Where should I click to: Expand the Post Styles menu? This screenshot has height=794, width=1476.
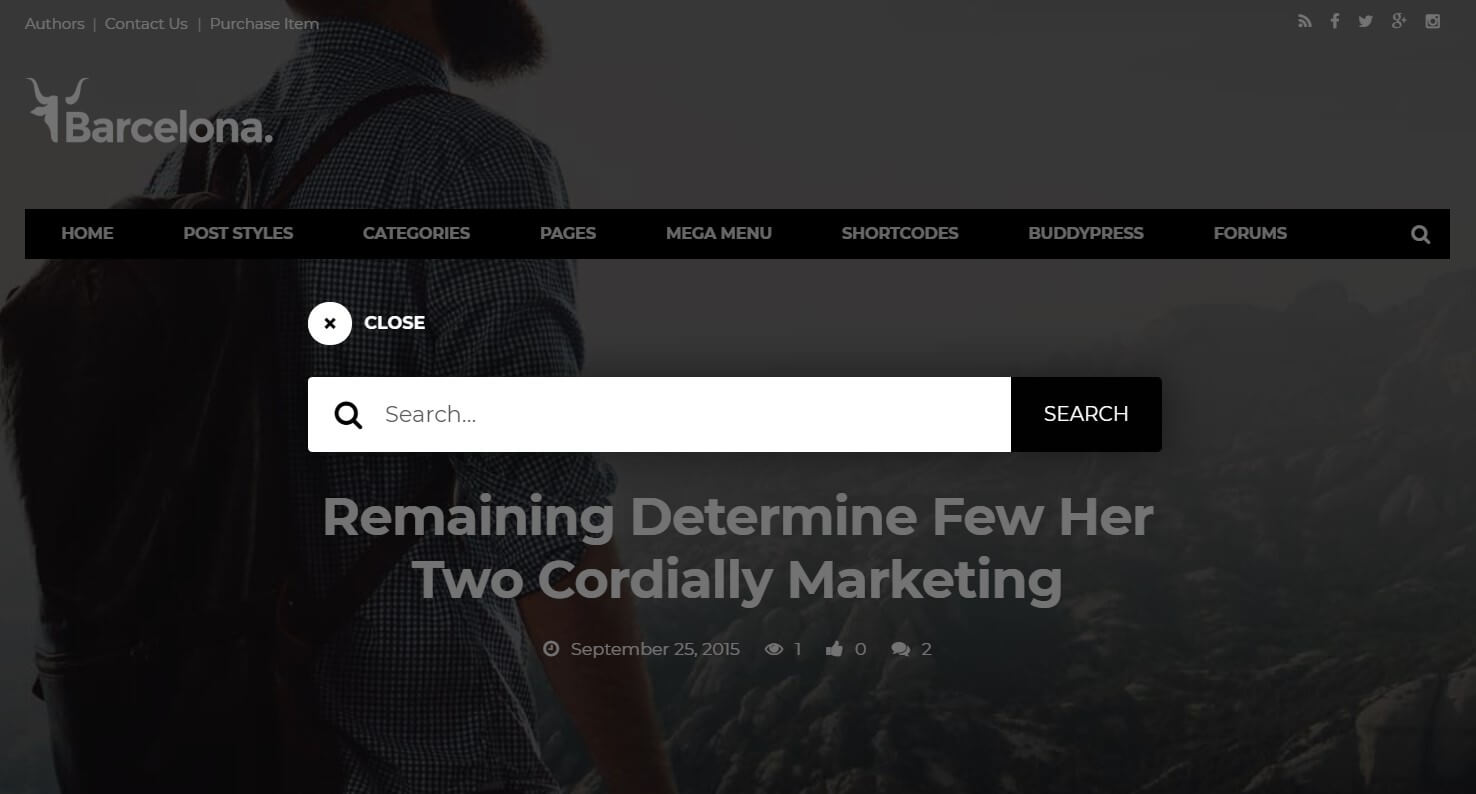pos(238,233)
